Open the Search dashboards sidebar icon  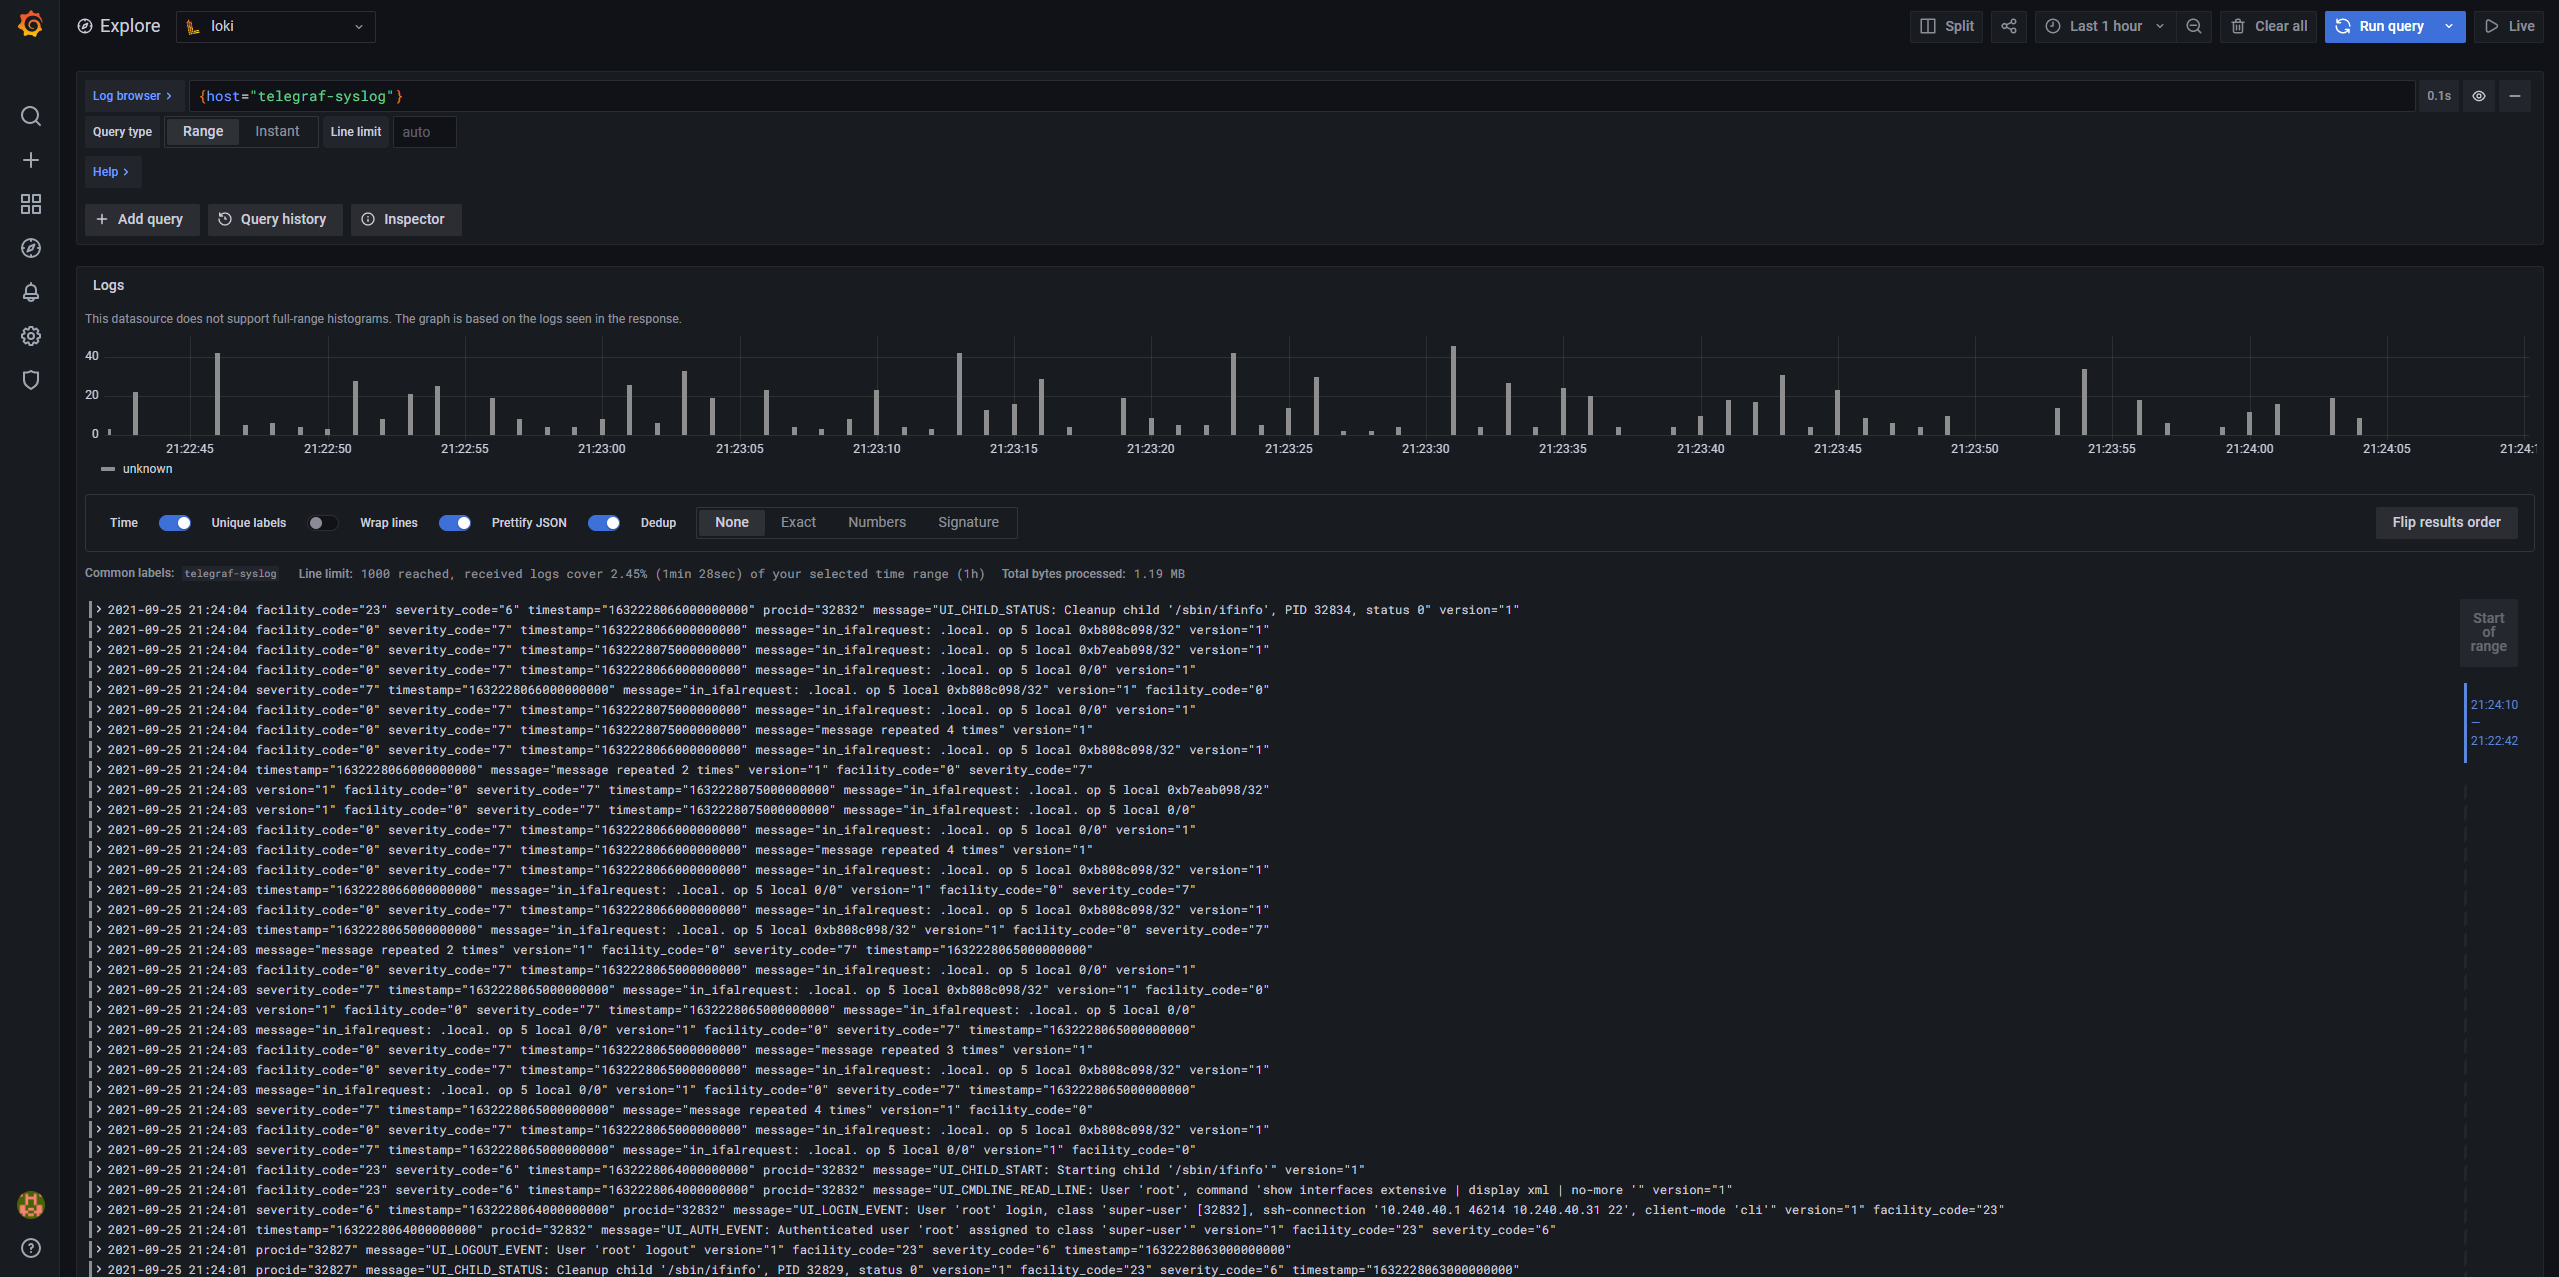pos(31,116)
